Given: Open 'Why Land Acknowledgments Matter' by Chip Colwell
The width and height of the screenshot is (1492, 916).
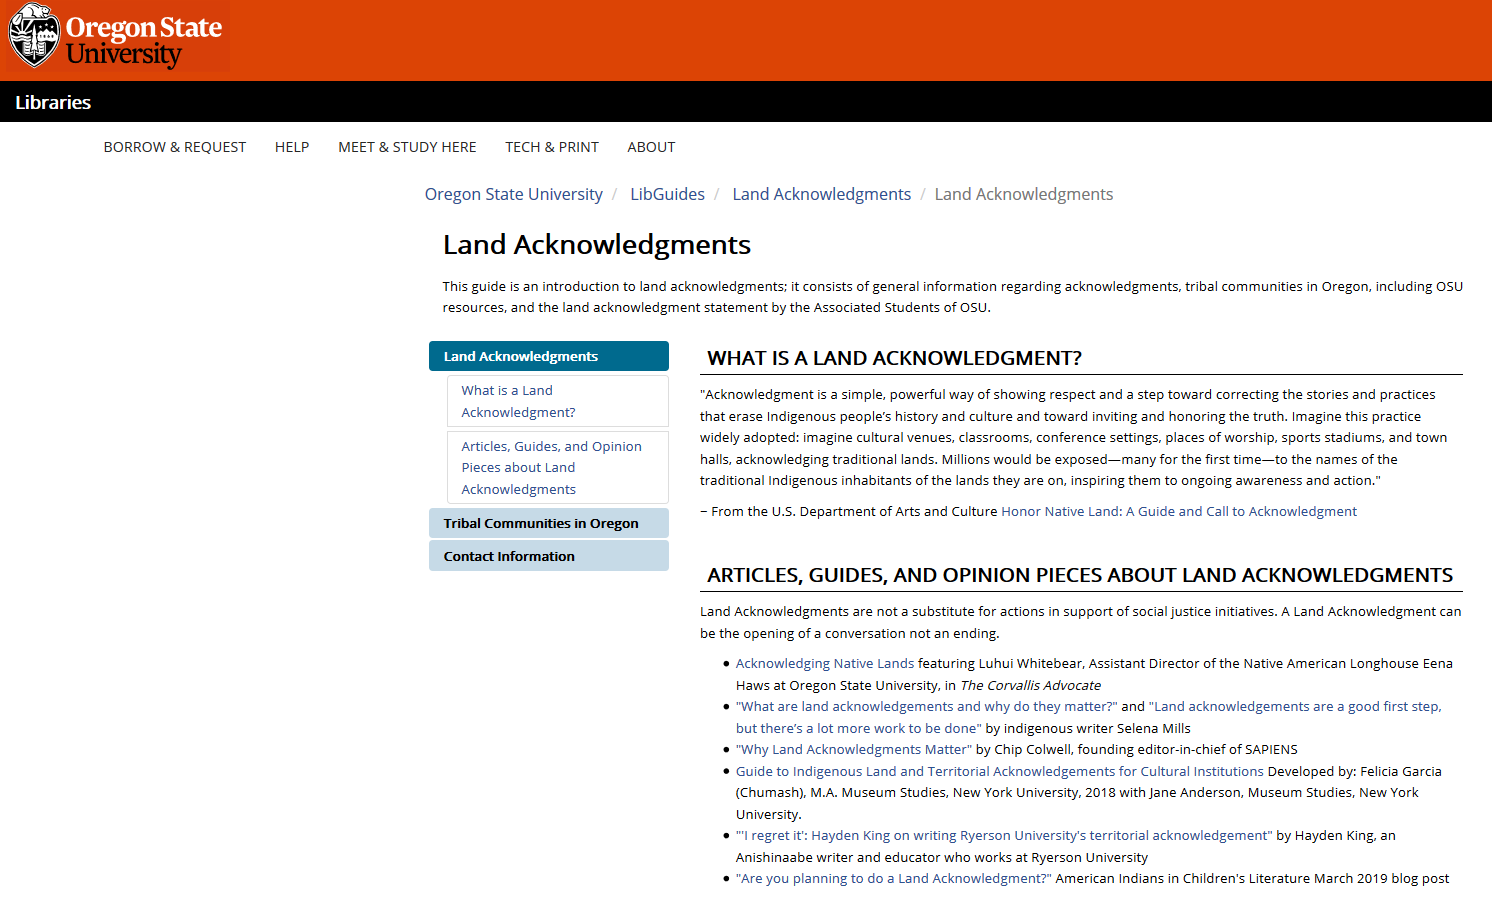Looking at the screenshot, I should click(852, 749).
